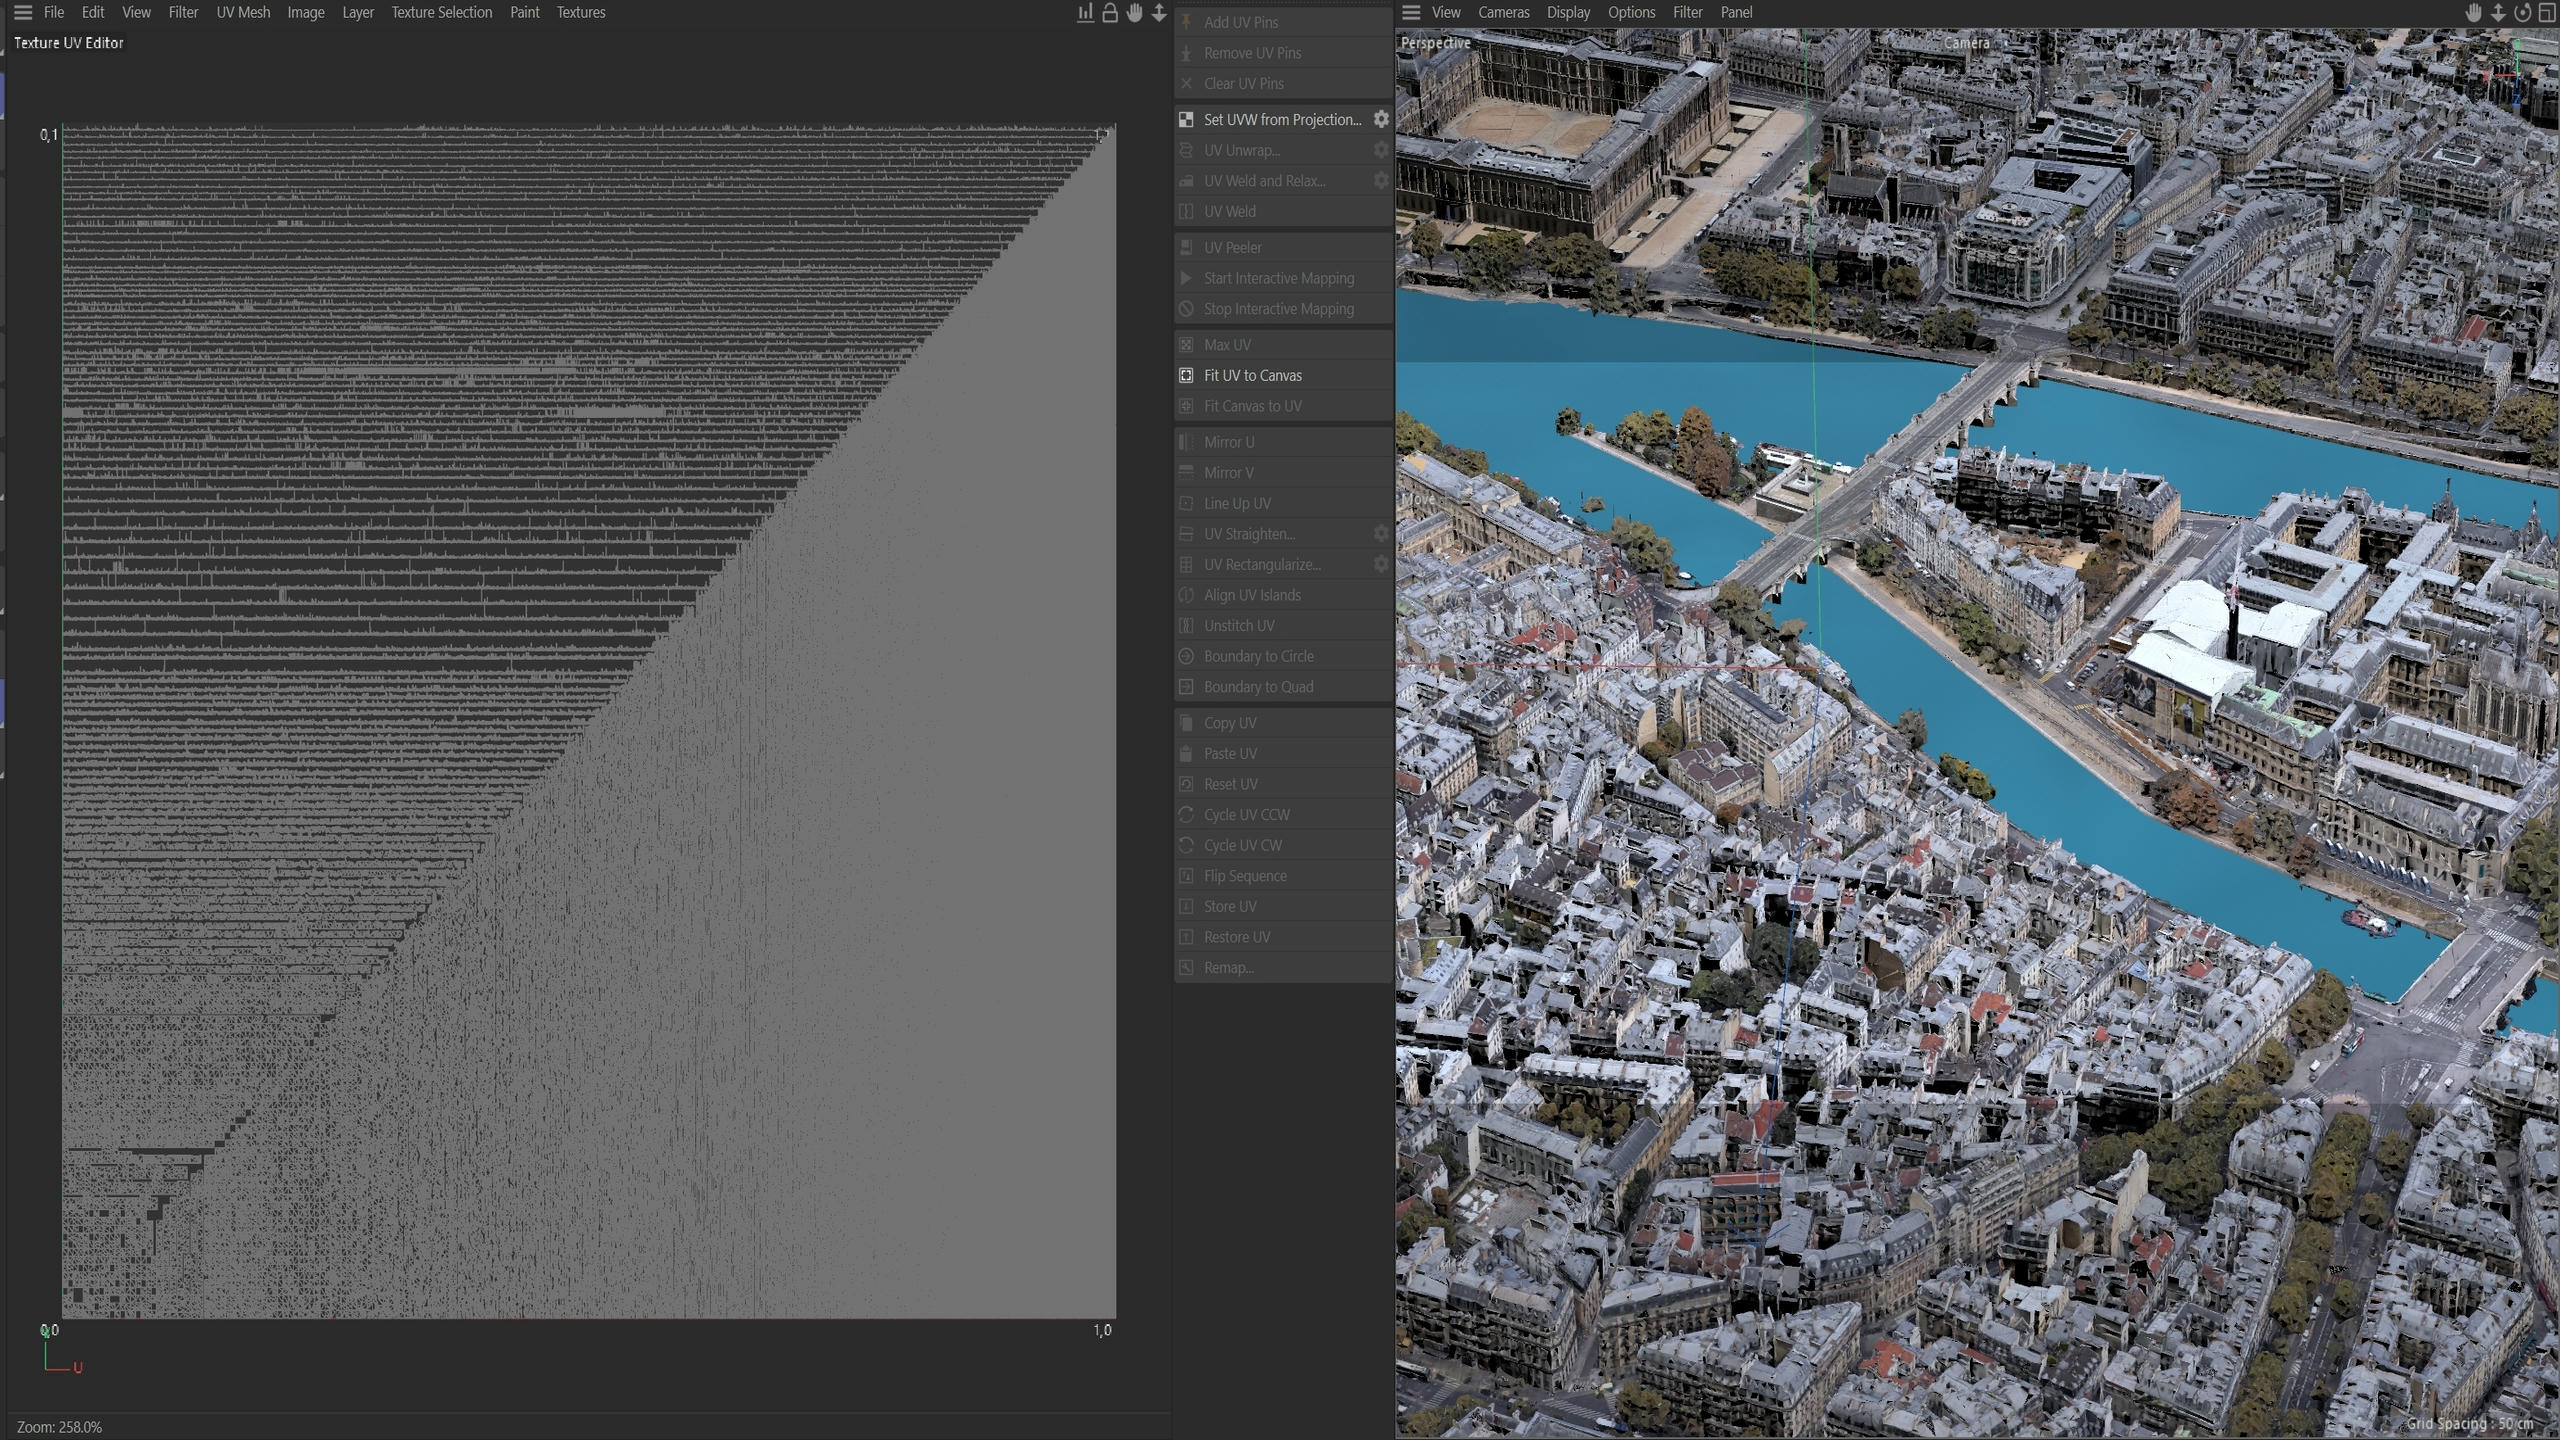Click the viewport dolly zoom icon
This screenshot has width=2560, height=1440.
click(x=2498, y=12)
